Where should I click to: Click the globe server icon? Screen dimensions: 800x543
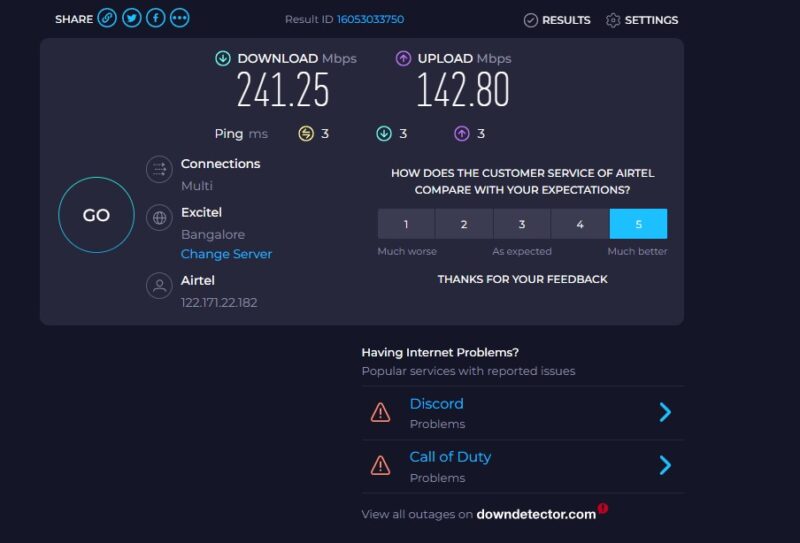[158, 218]
